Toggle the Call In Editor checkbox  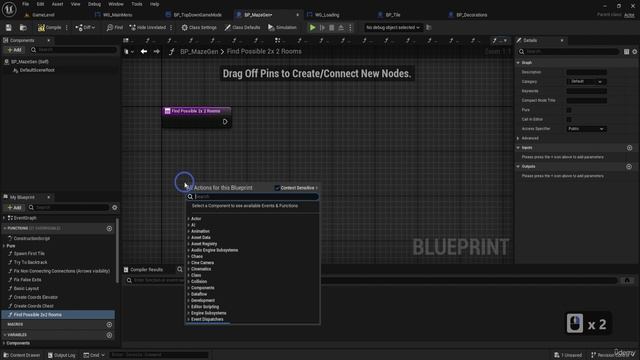tap(569, 120)
